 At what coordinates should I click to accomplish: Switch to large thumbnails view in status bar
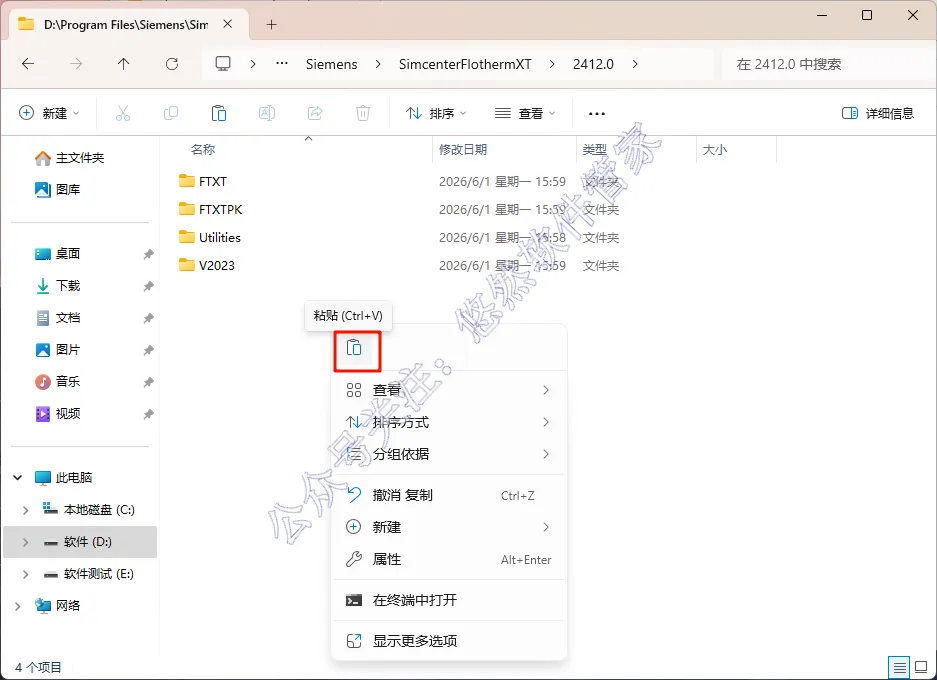tap(921, 667)
